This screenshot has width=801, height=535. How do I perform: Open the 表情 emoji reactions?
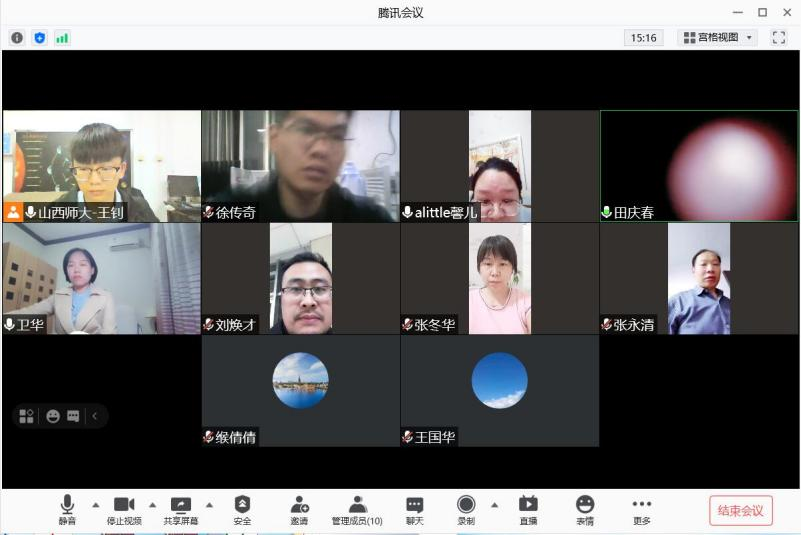coord(585,510)
